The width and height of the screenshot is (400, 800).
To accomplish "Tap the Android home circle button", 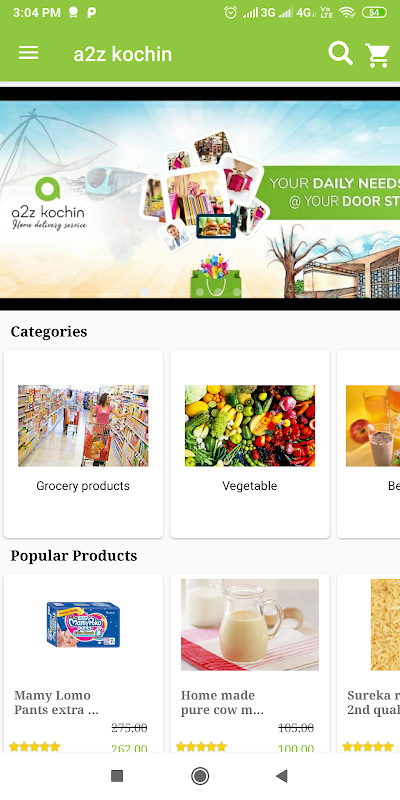I will tap(200, 776).
